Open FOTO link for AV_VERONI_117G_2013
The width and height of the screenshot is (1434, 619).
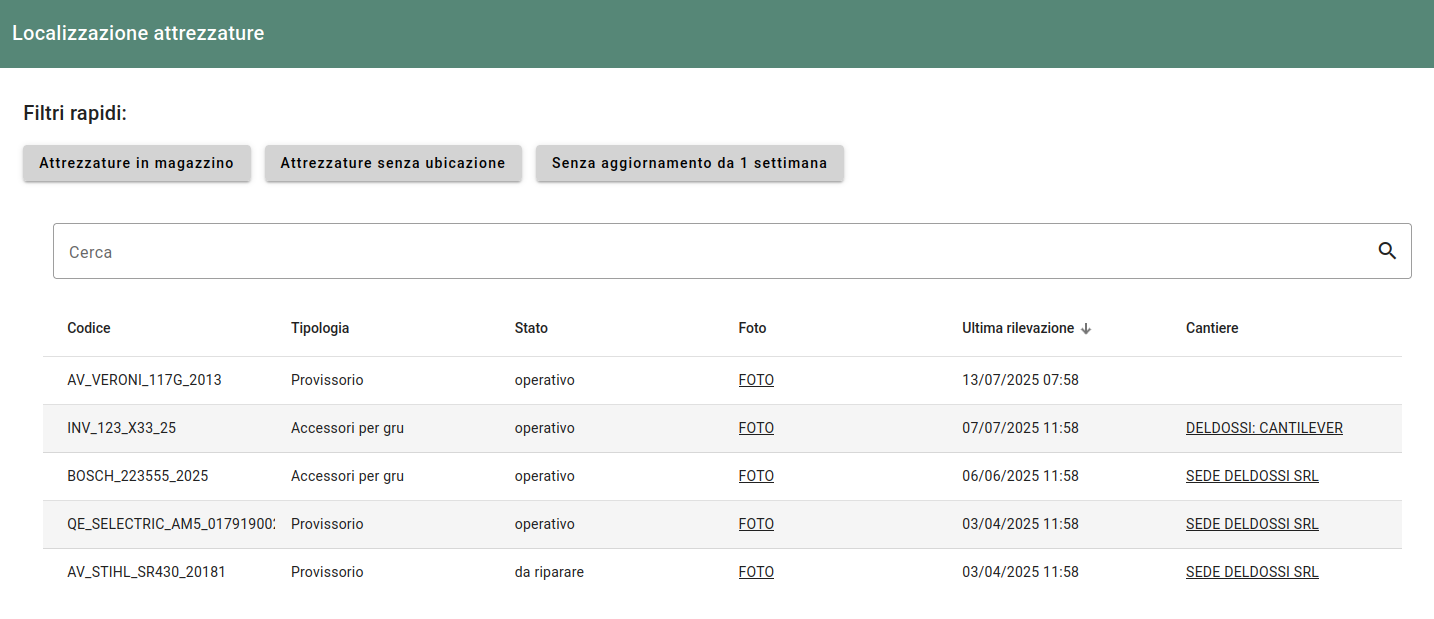(756, 380)
